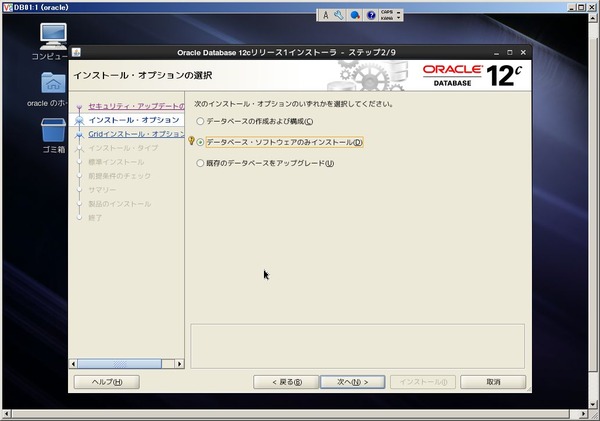Go to セキュリティ・アップデート step link
600x421 pixels.
[x=136, y=106]
